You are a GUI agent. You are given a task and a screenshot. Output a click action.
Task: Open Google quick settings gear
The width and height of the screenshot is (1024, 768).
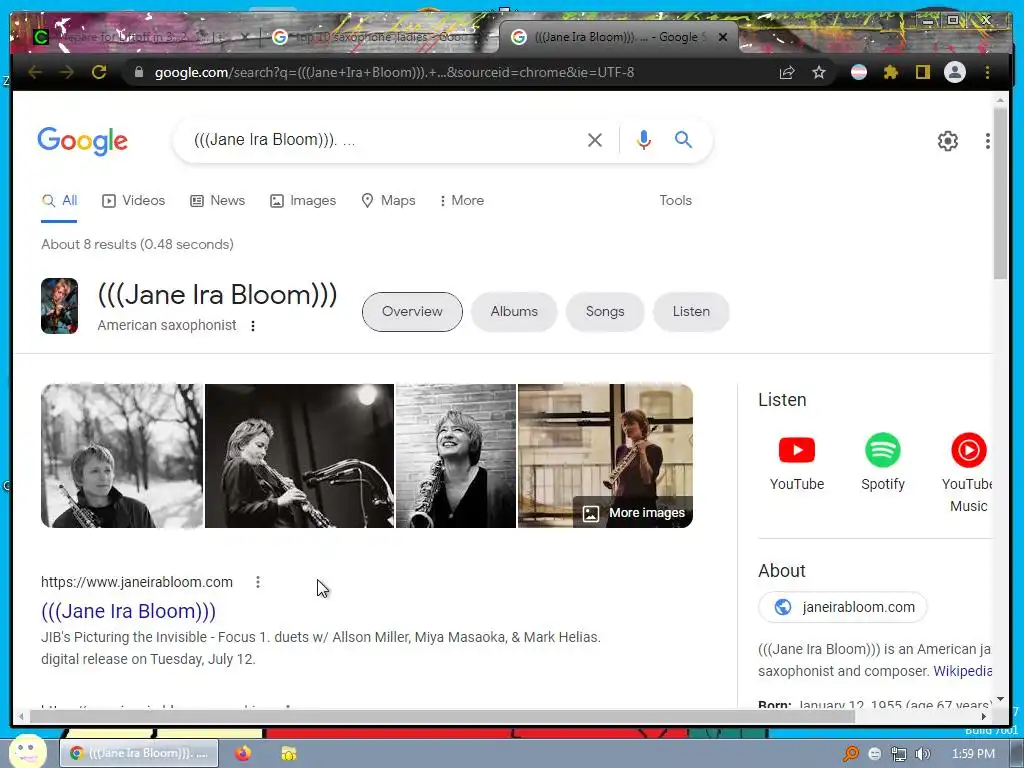[948, 141]
